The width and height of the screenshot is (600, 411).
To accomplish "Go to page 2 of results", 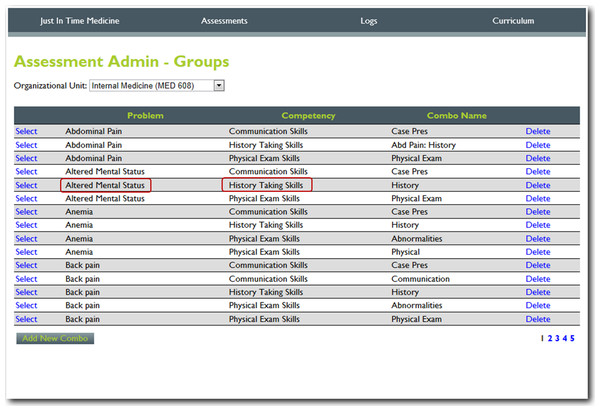I will (x=550, y=338).
